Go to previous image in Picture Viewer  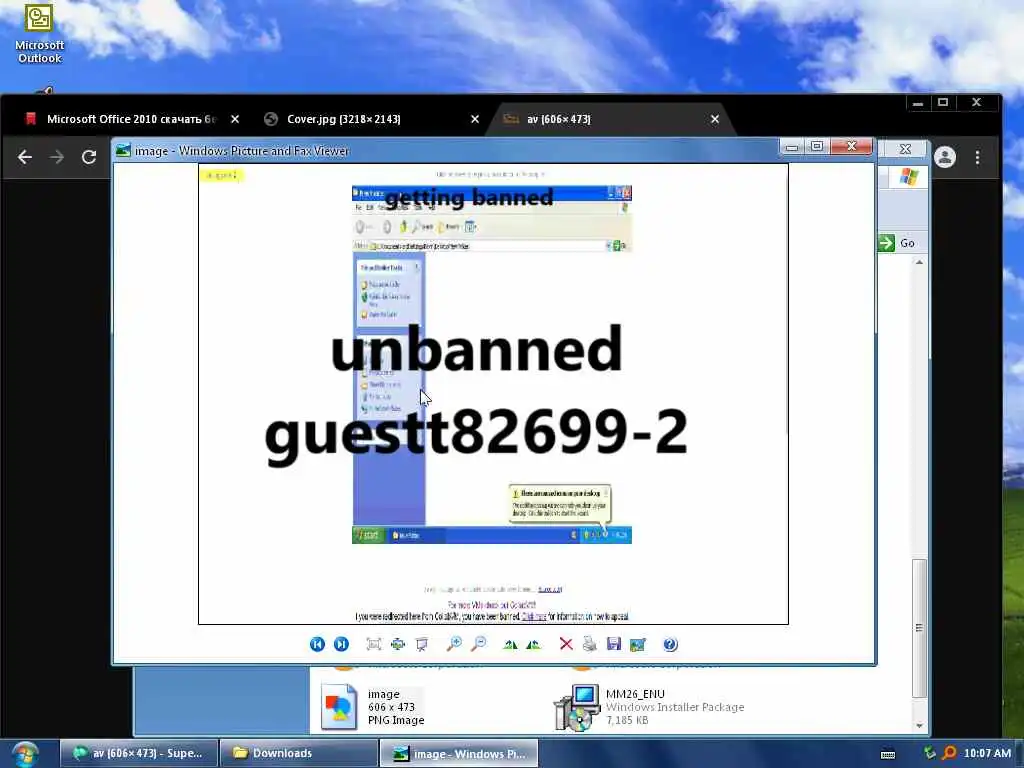317,645
